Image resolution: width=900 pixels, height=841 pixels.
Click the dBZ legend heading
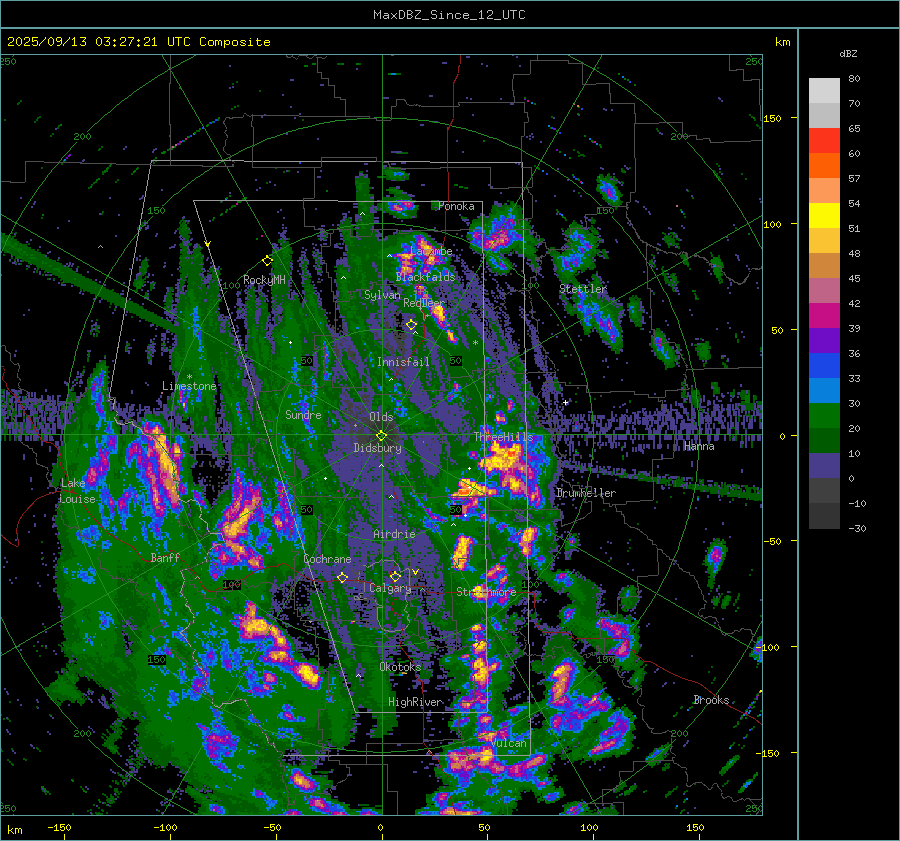coord(848,54)
